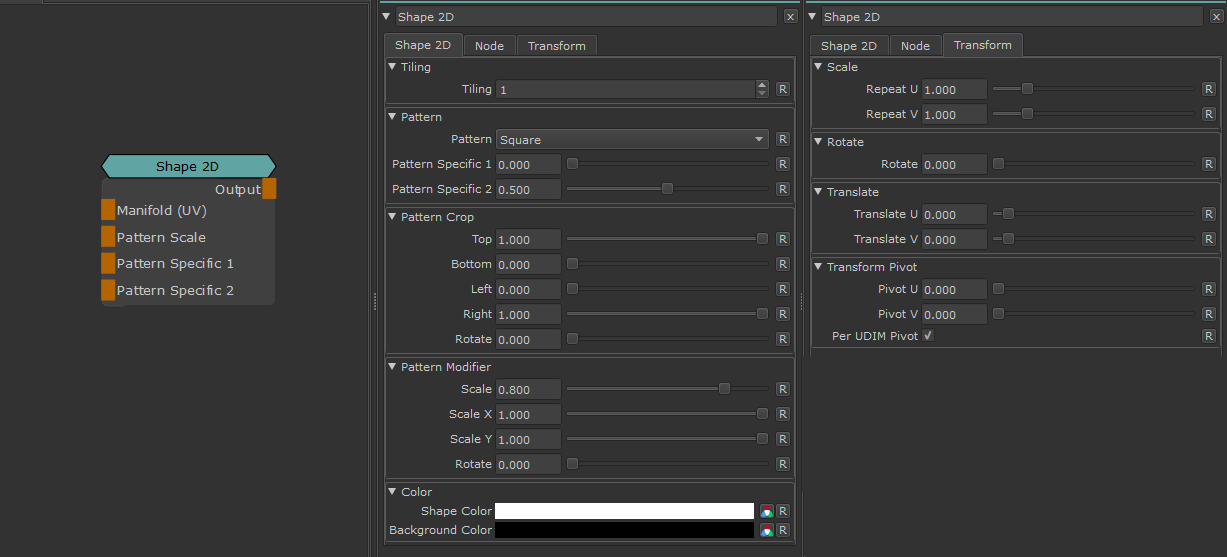
Task: Reset Repeat U using its R icon
Action: click(x=1209, y=89)
